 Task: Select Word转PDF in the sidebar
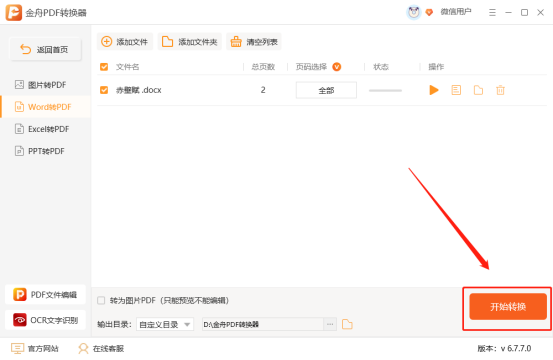pos(45,107)
